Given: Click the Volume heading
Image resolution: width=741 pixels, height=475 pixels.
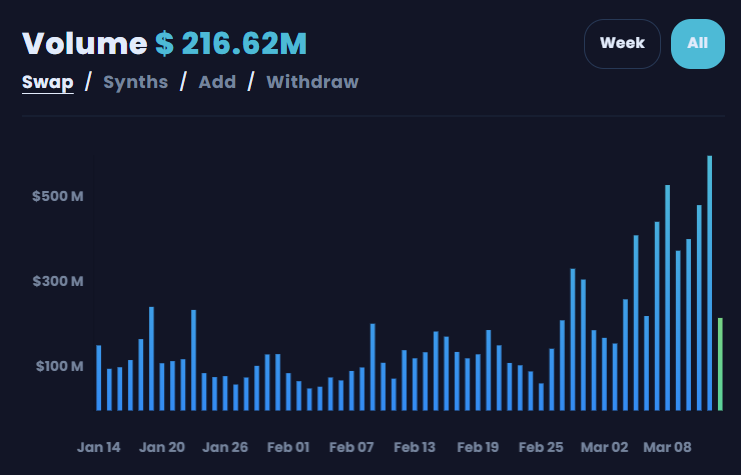Looking at the screenshot, I should 84,44.
